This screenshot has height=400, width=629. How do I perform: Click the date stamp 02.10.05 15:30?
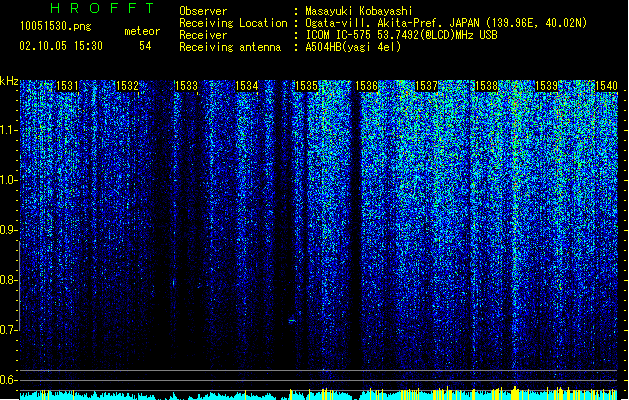pos(61,46)
